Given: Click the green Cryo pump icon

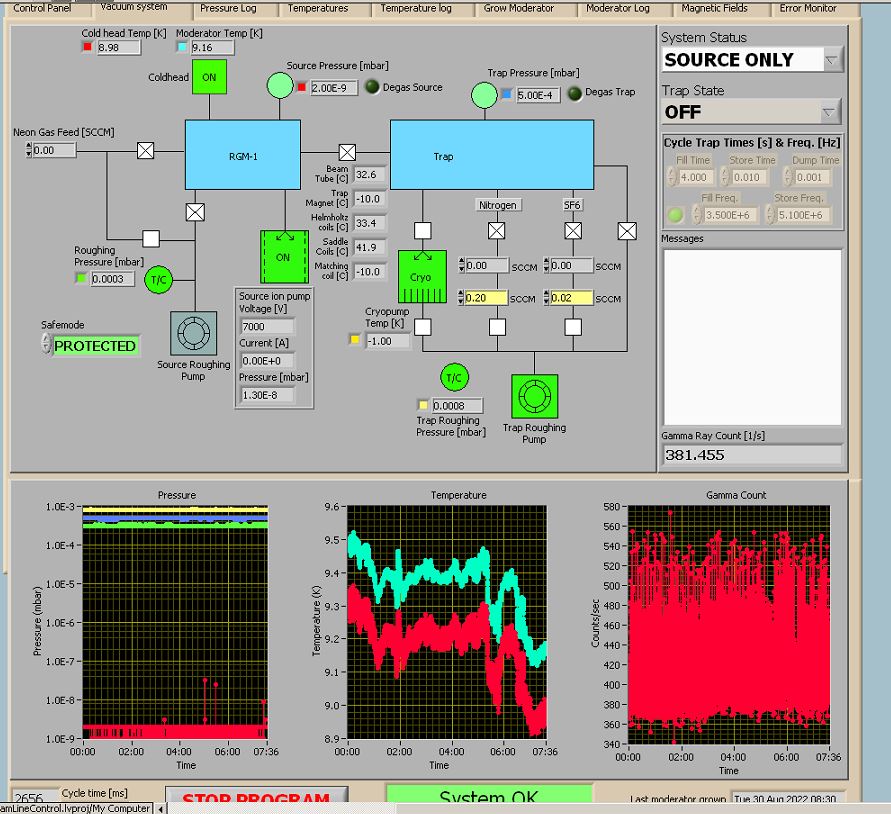Looking at the screenshot, I should click(x=422, y=276).
